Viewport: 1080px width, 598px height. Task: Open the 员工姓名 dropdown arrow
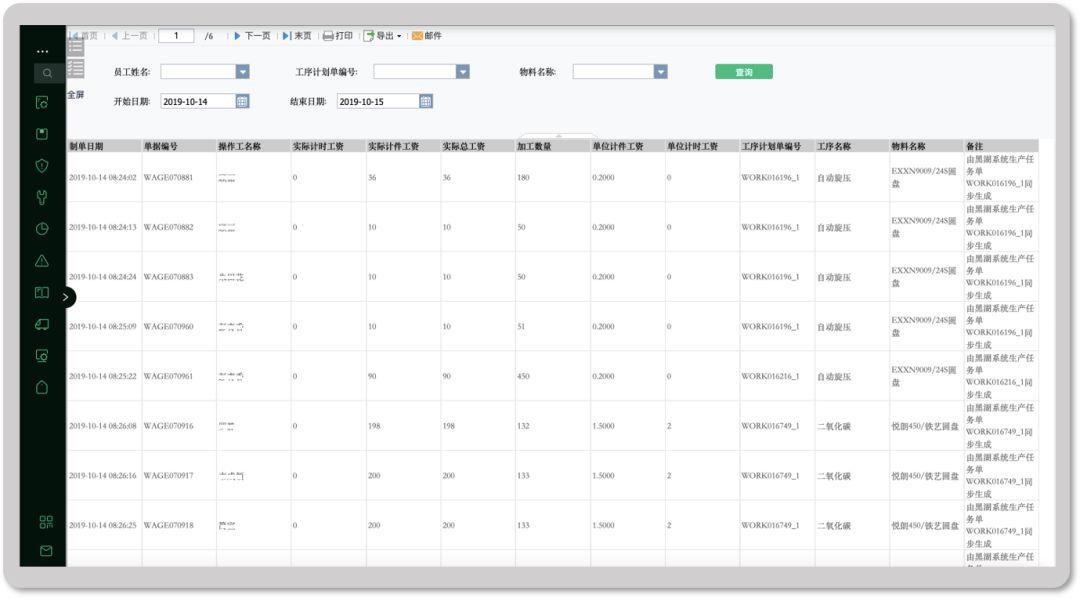[x=242, y=72]
